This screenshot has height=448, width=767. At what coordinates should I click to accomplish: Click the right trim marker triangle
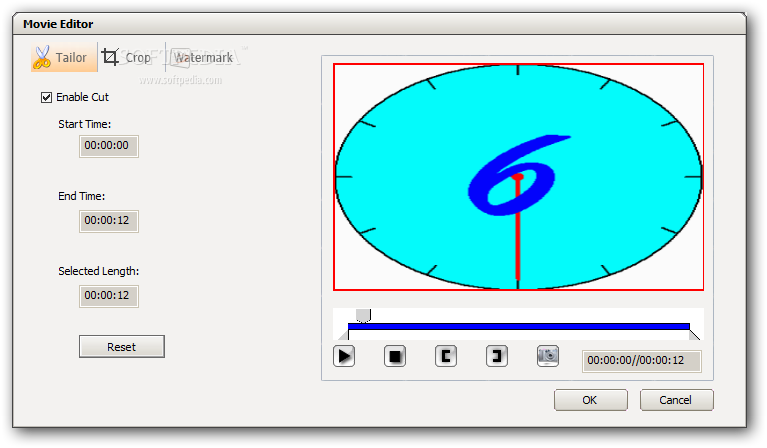(x=694, y=335)
